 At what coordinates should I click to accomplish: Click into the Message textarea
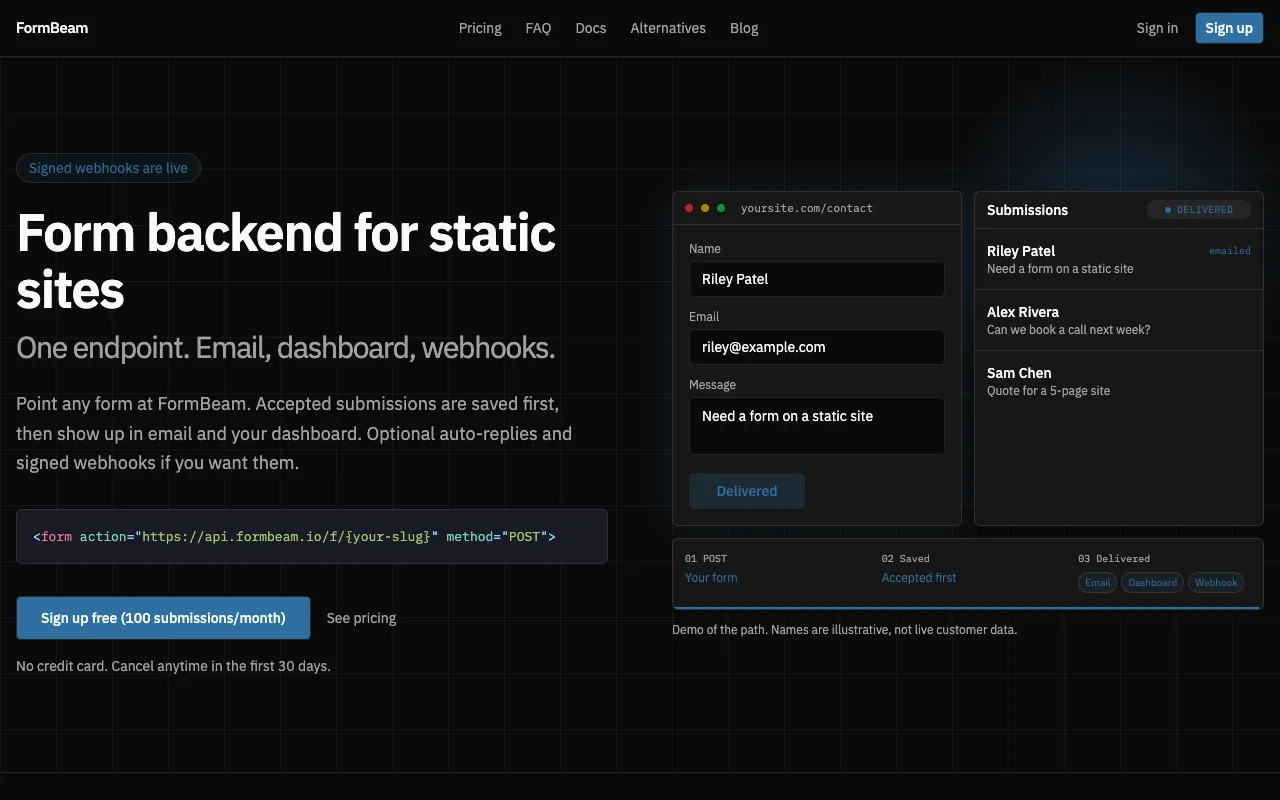(817, 426)
